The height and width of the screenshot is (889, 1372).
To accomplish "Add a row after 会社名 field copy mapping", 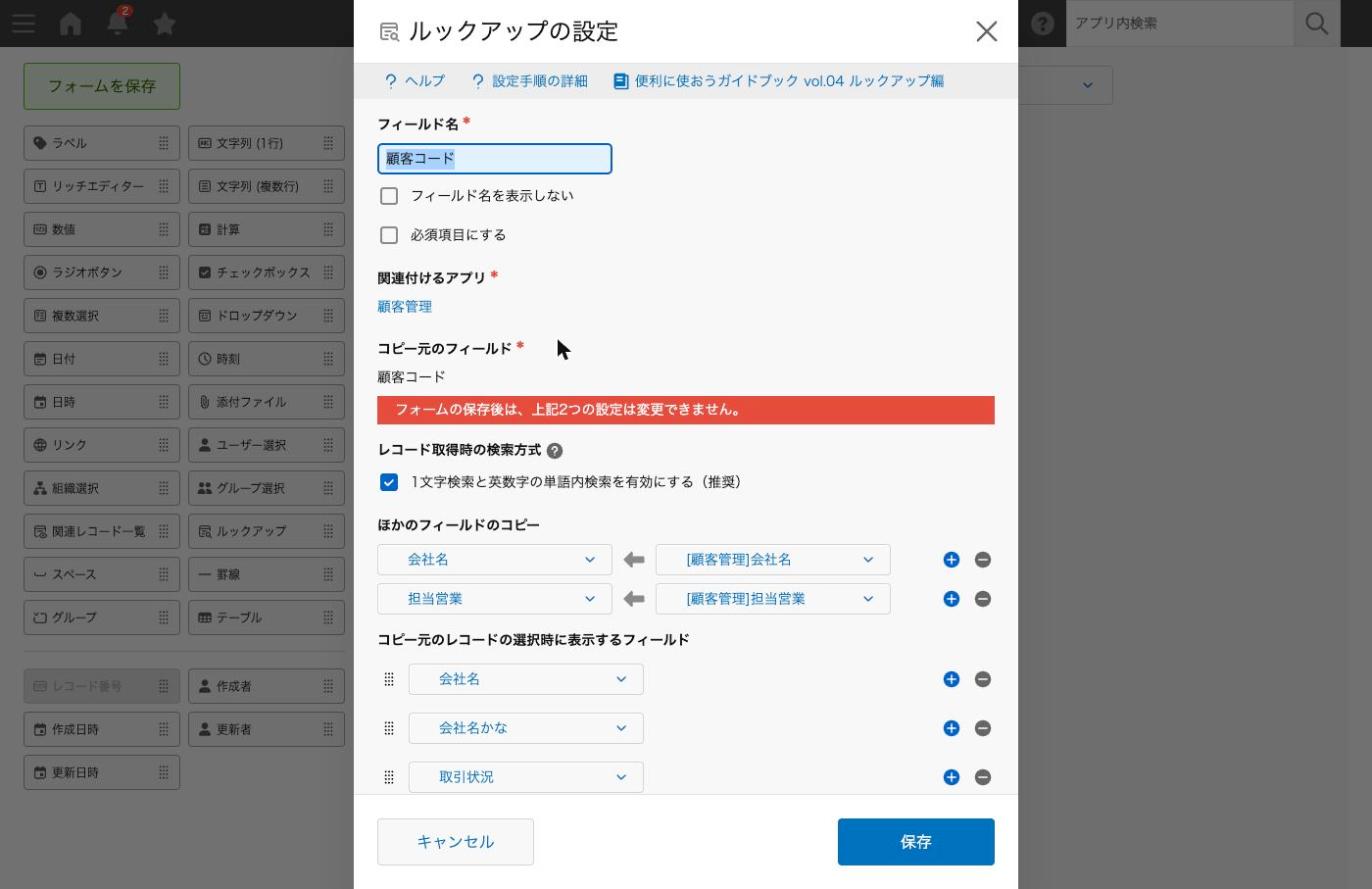I will tap(951, 560).
